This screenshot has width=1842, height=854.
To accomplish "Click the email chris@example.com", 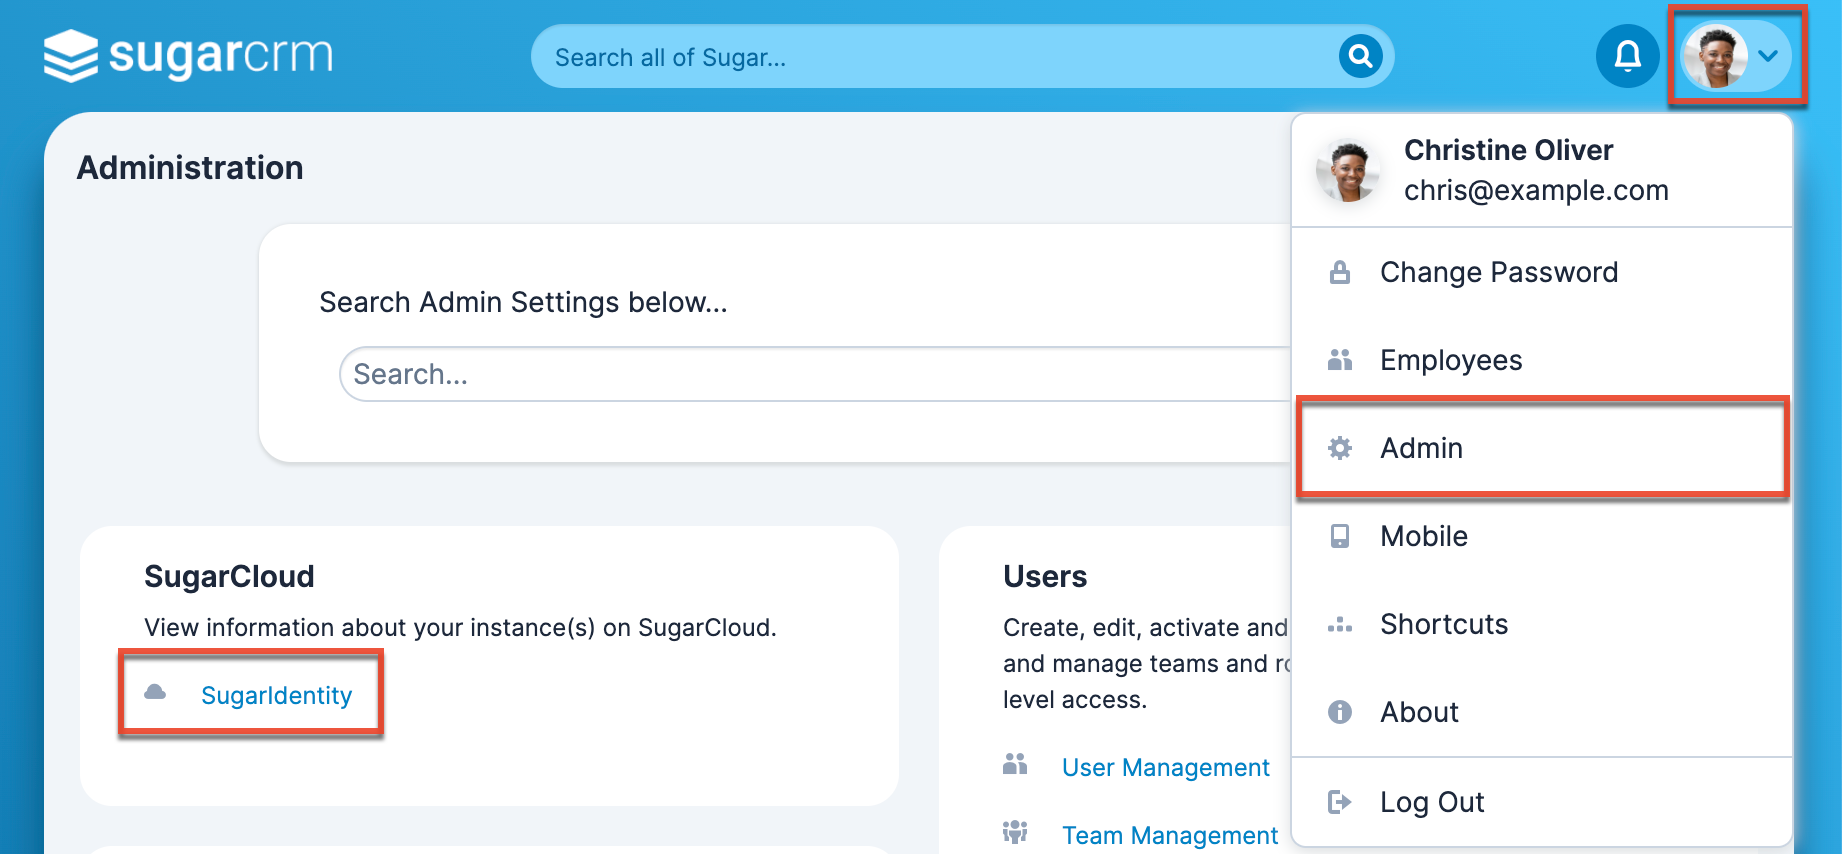I will pos(1536,190).
